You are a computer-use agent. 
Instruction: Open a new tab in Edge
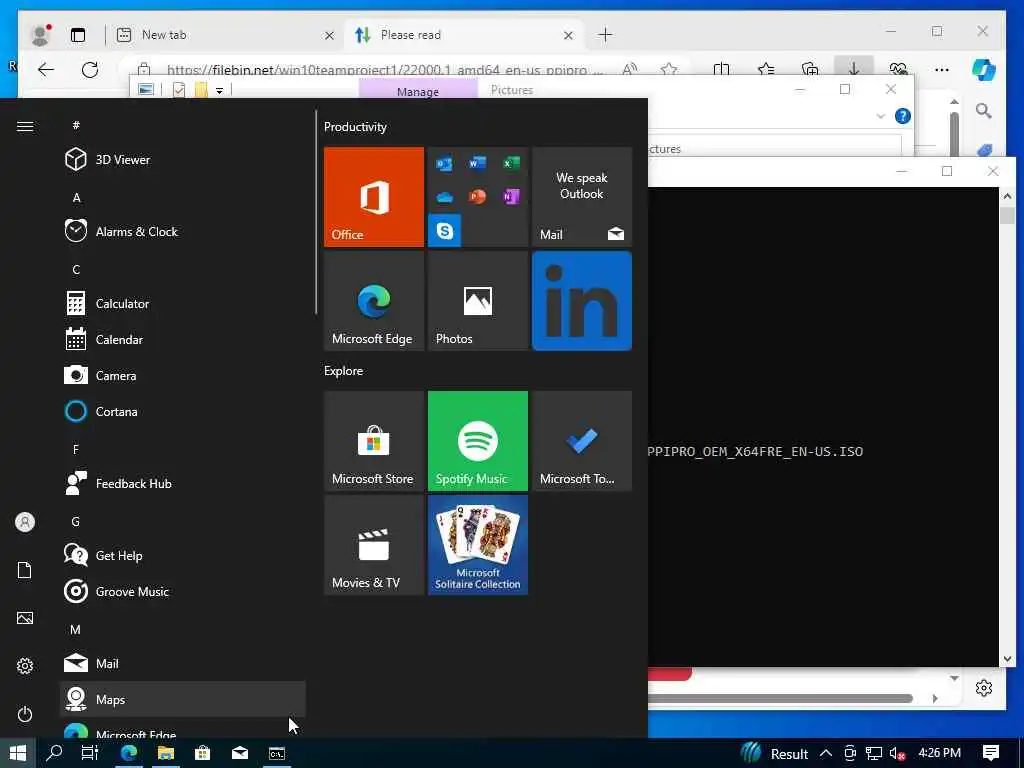tap(605, 35)
